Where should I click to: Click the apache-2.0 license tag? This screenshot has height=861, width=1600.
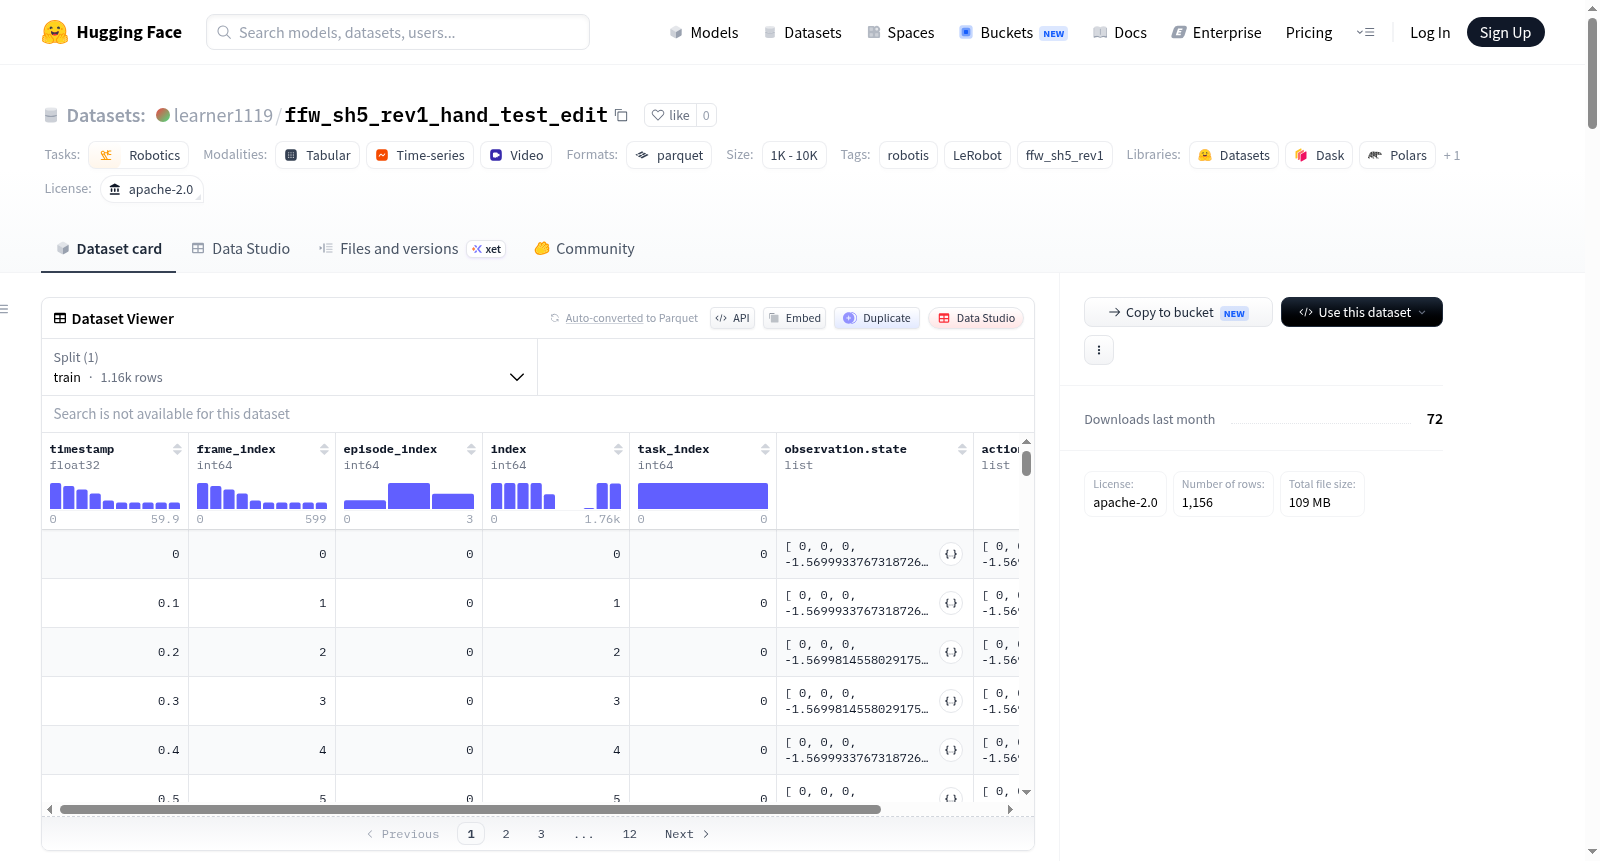[152, 189]
